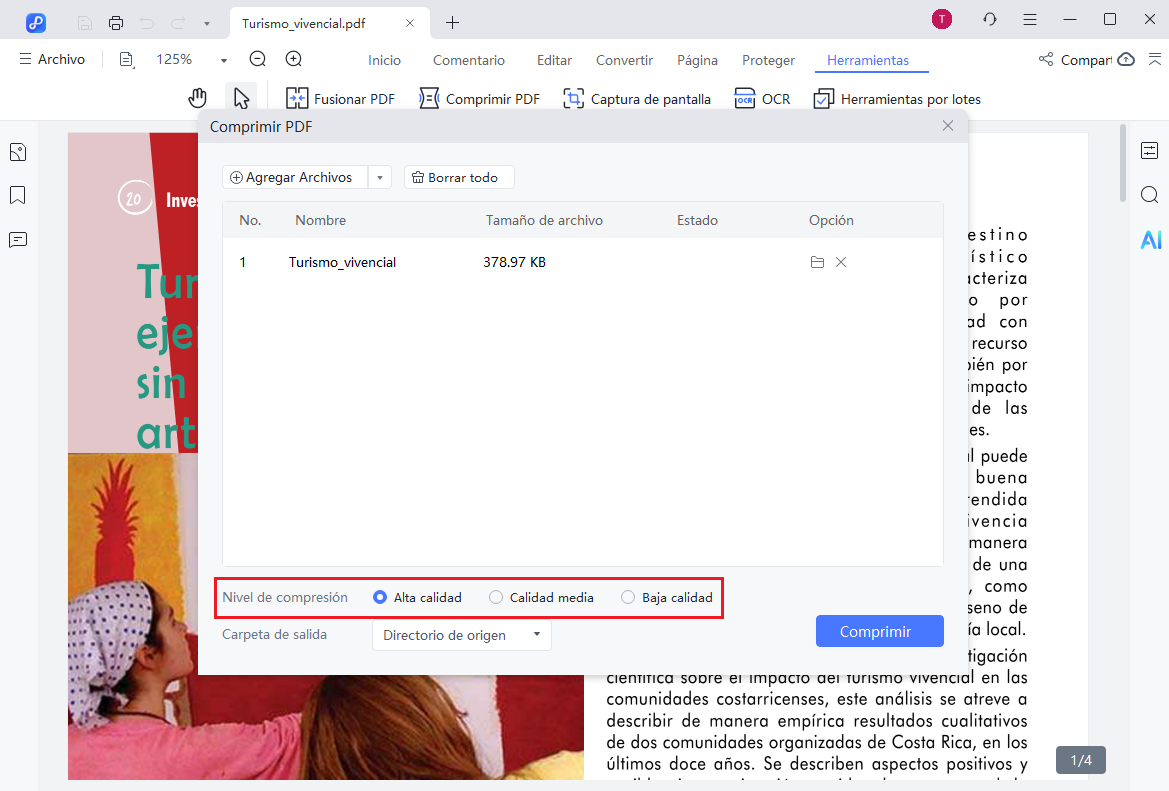Select the hand pan tool
The width and height of the screenshot is (1169, 791).
tap(198, 98)
